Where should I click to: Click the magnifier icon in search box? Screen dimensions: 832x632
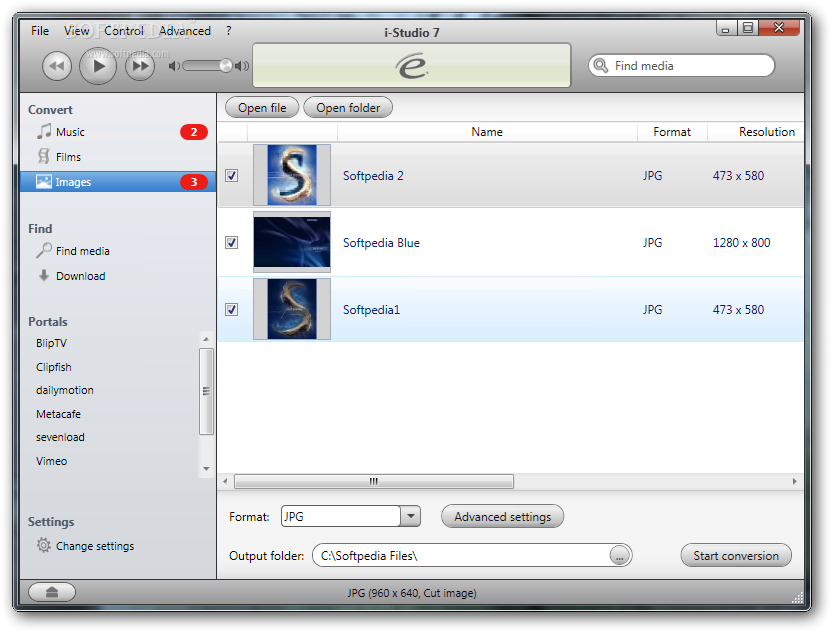[601, 66]
